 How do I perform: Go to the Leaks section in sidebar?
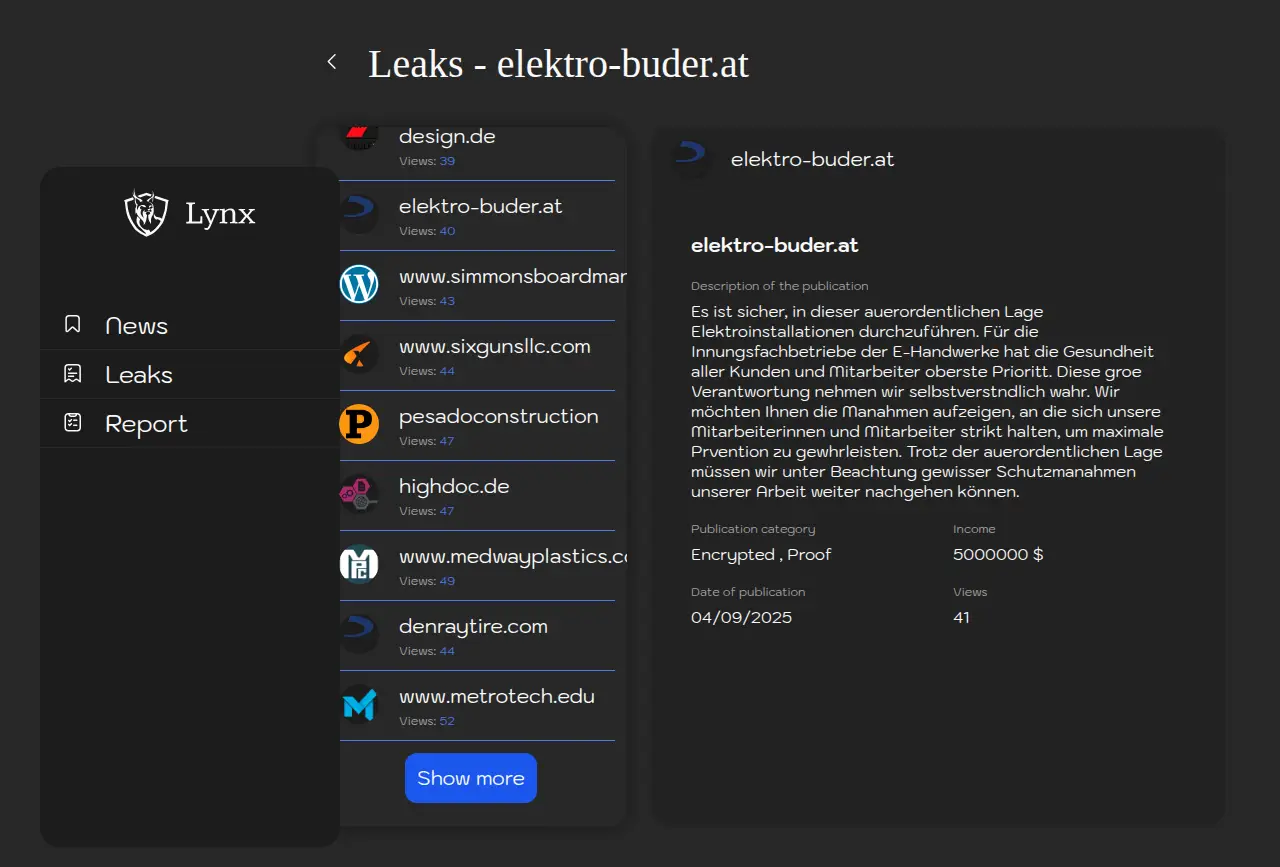tap(139, 375)
